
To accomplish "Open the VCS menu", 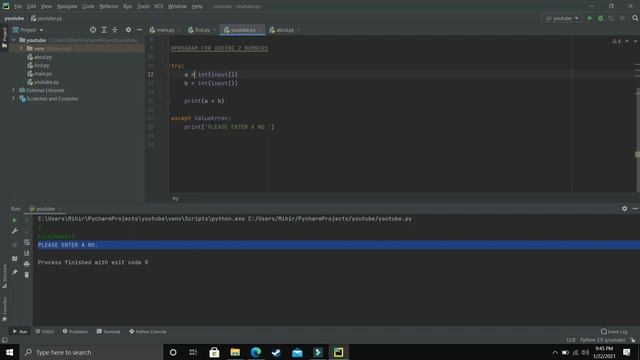I will 158,7.
